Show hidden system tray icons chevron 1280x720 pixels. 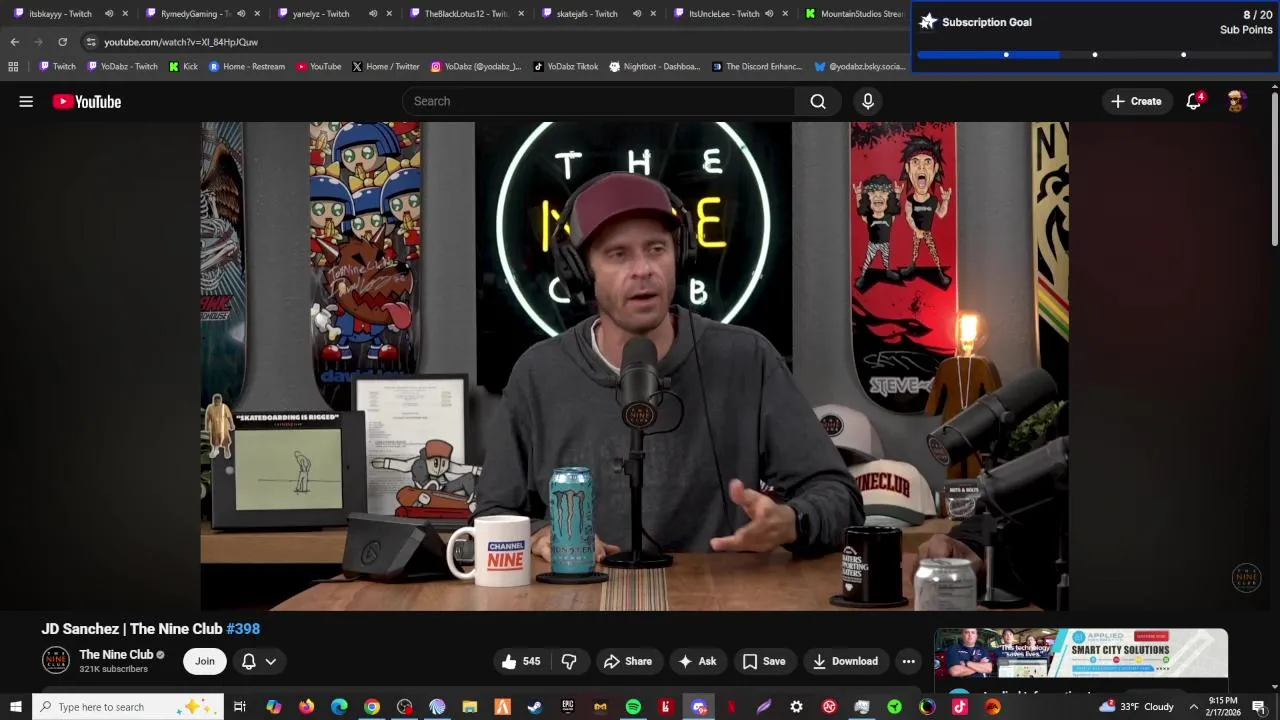[x=1193, y=707]
